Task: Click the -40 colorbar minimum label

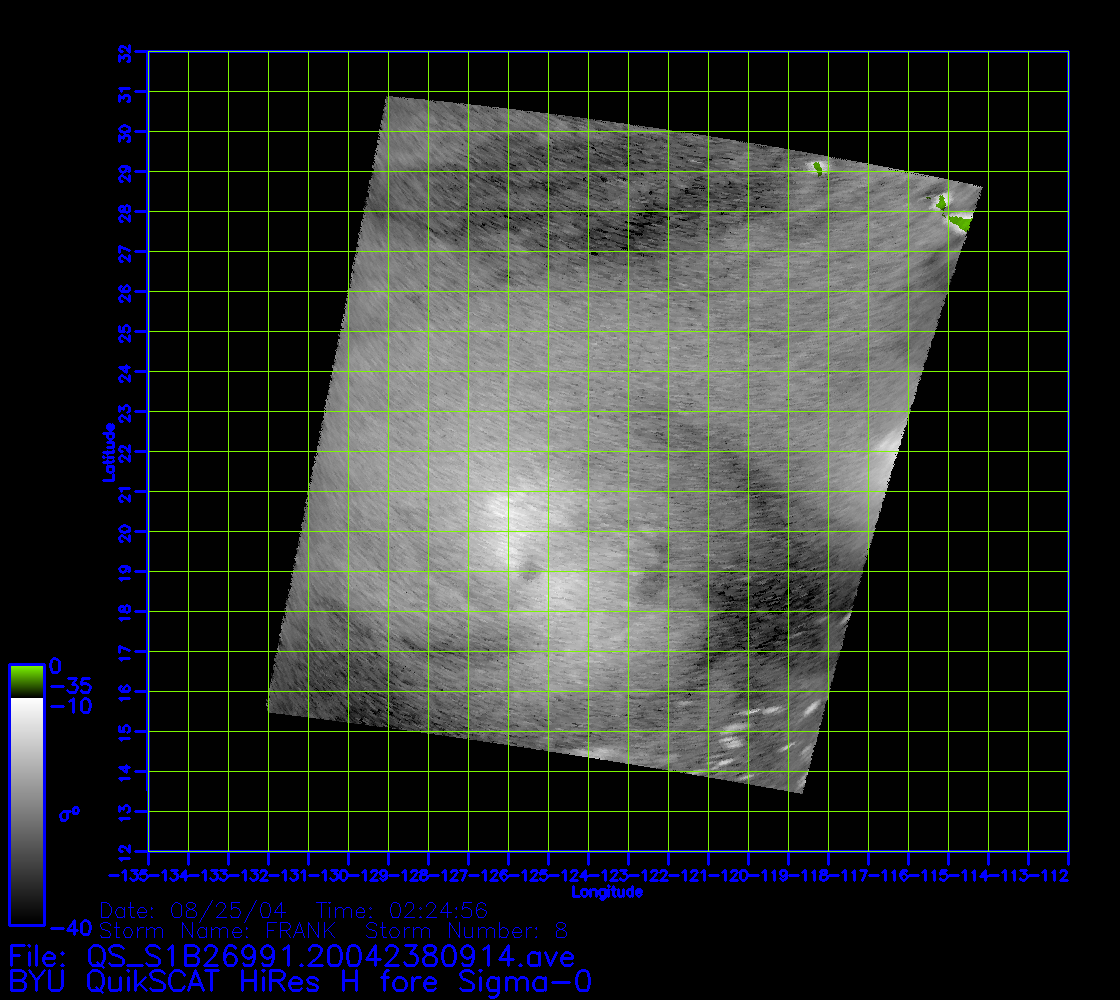Action: [x=68, y=925]
